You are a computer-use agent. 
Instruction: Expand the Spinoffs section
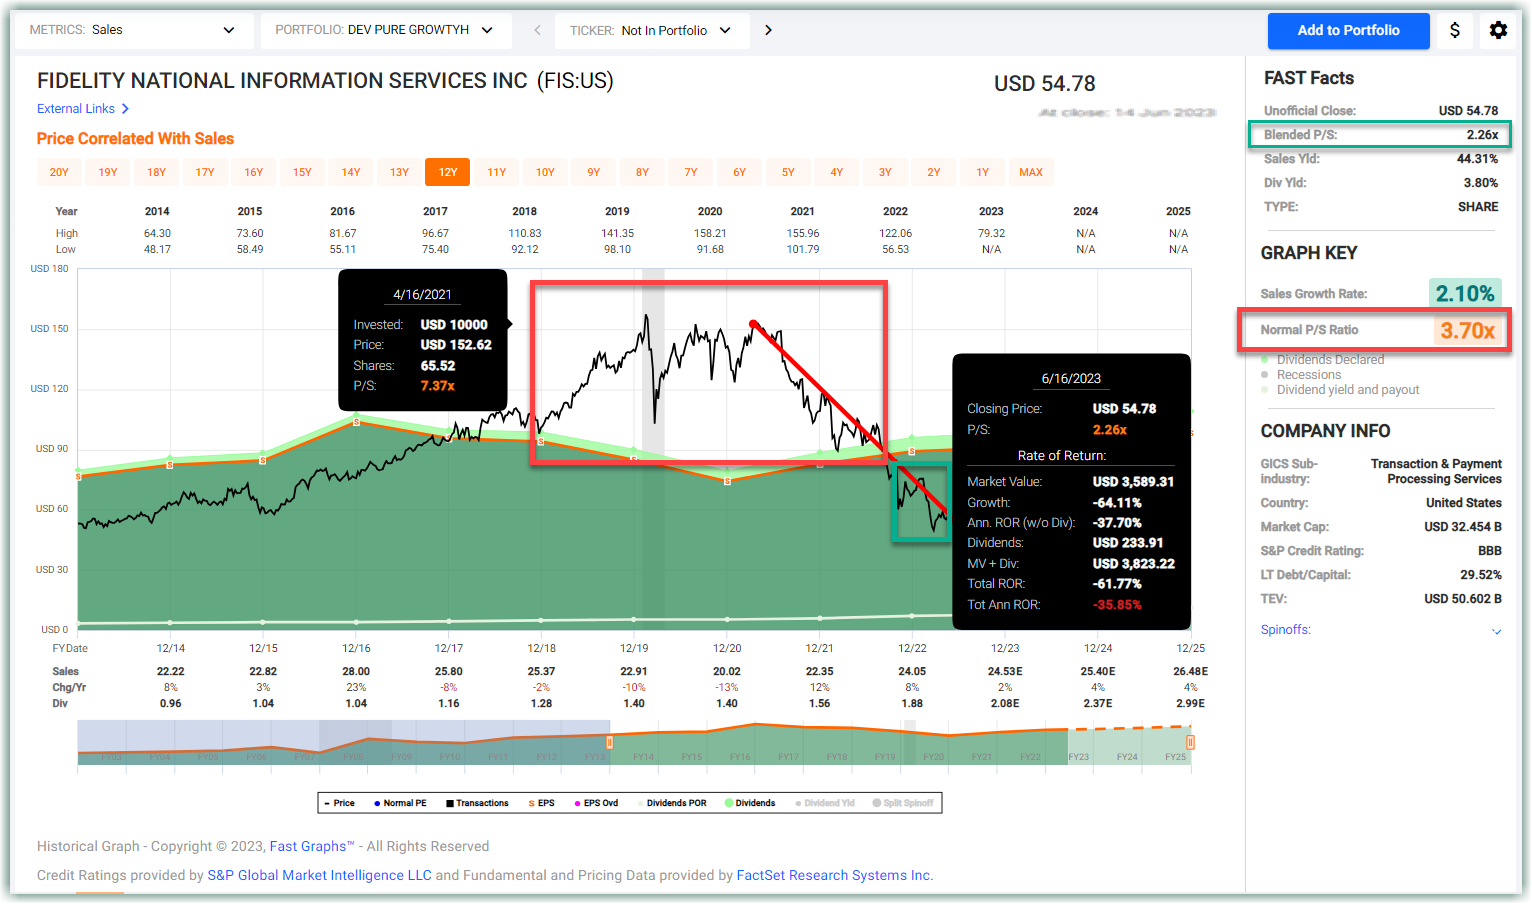1381,630
